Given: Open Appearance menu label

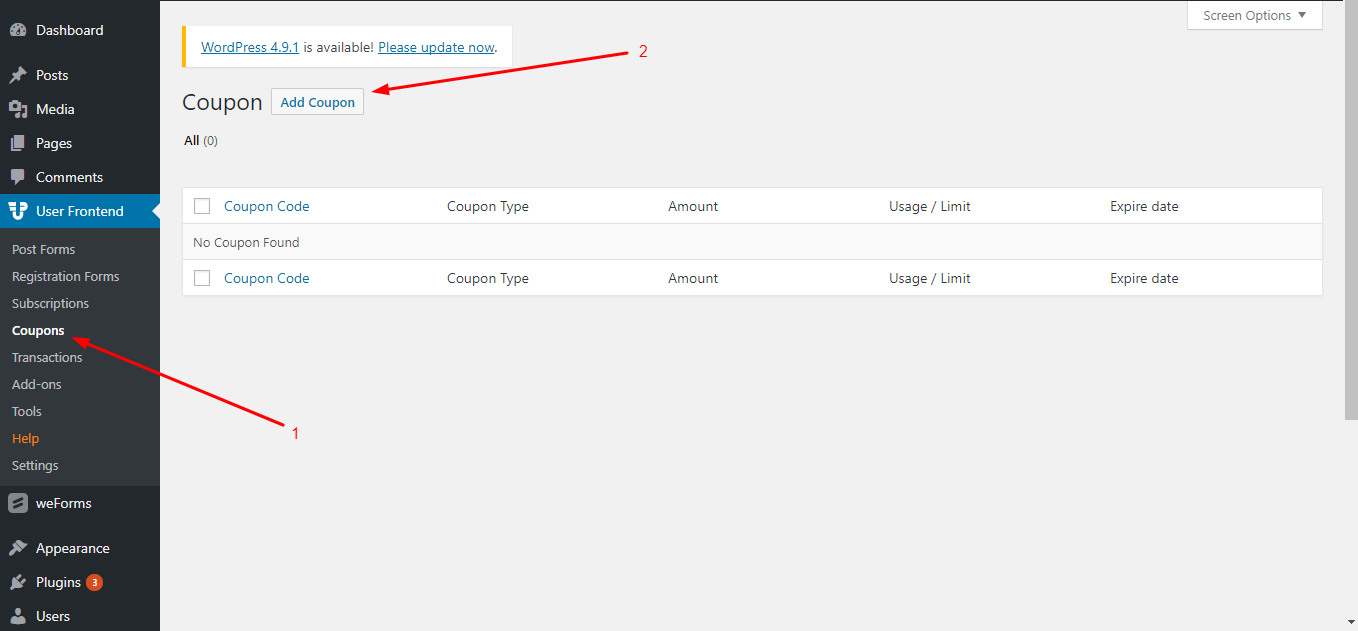Looking at the screenshot, I should pos(73,548).
